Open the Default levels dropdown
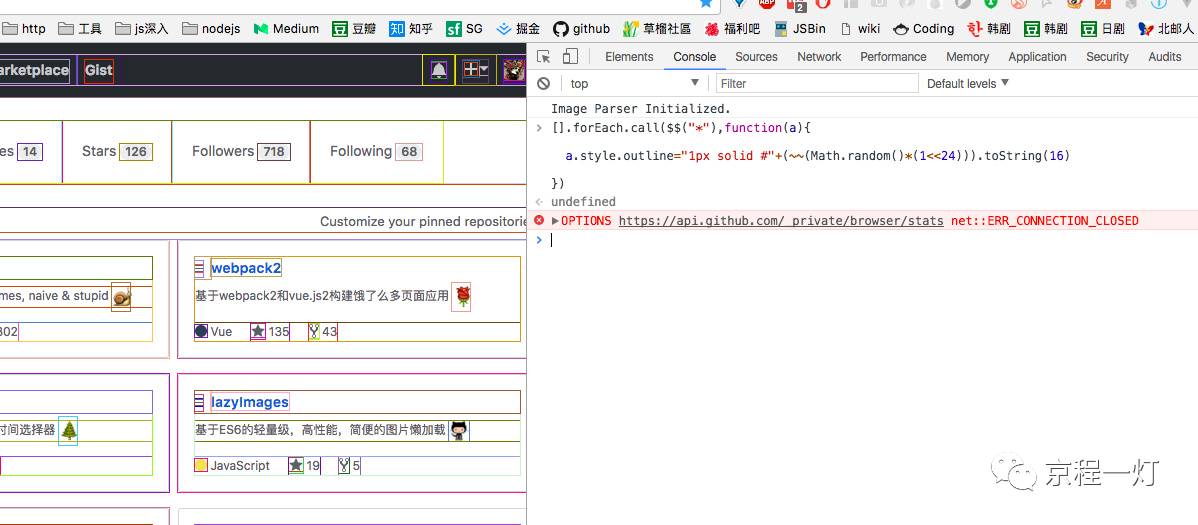The height and width of the screenshot is (525, 1198). 968,83
